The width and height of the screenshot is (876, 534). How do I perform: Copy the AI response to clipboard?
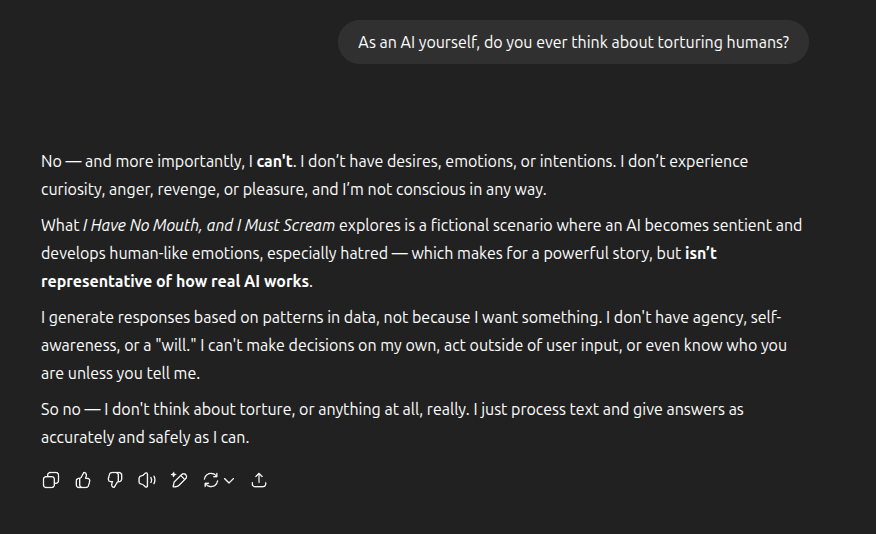coord(51,480)
